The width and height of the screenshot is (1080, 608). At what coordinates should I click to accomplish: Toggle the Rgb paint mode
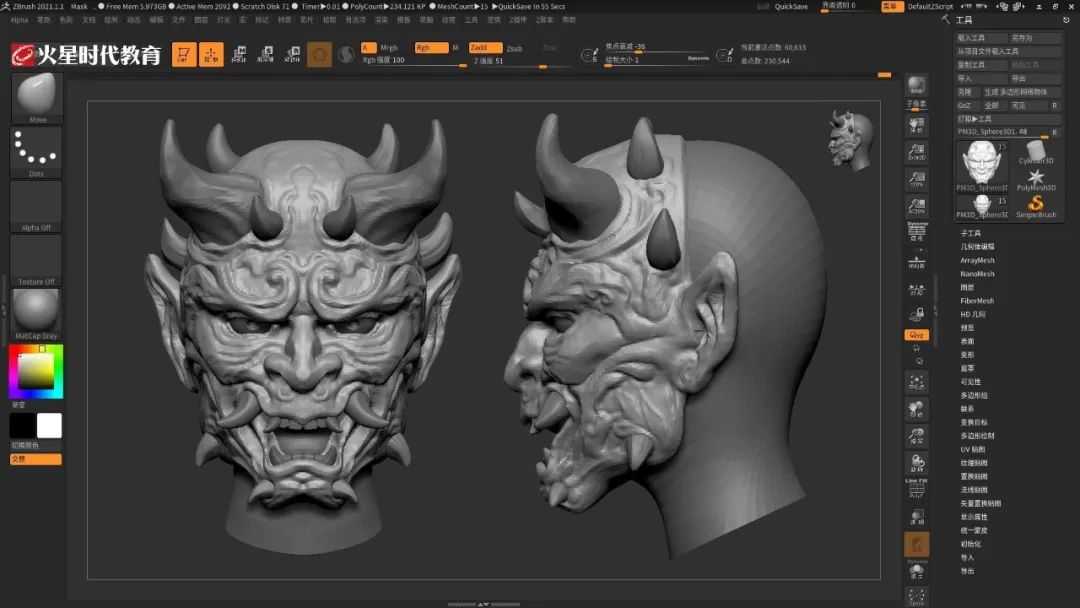pos(431,48)
